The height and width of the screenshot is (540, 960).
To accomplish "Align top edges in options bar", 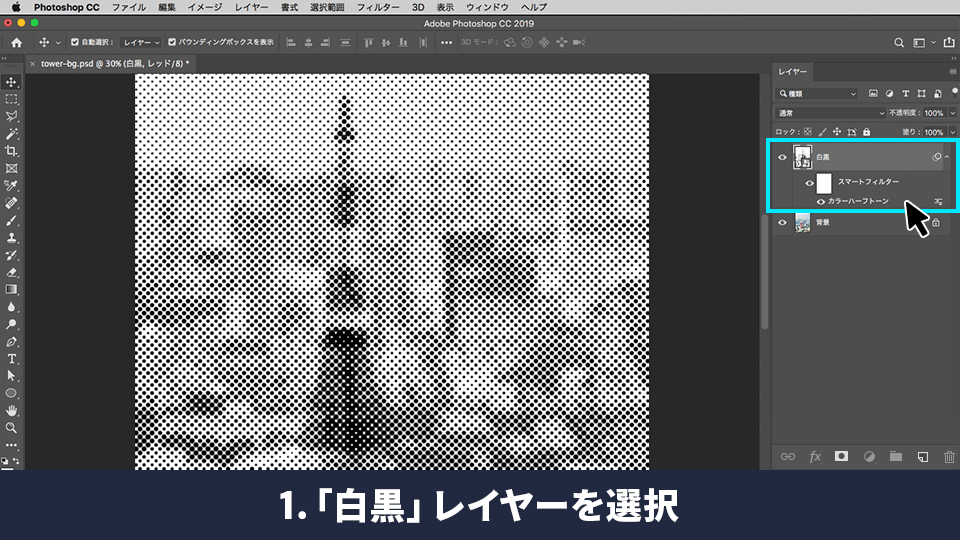I will point(368,42).
